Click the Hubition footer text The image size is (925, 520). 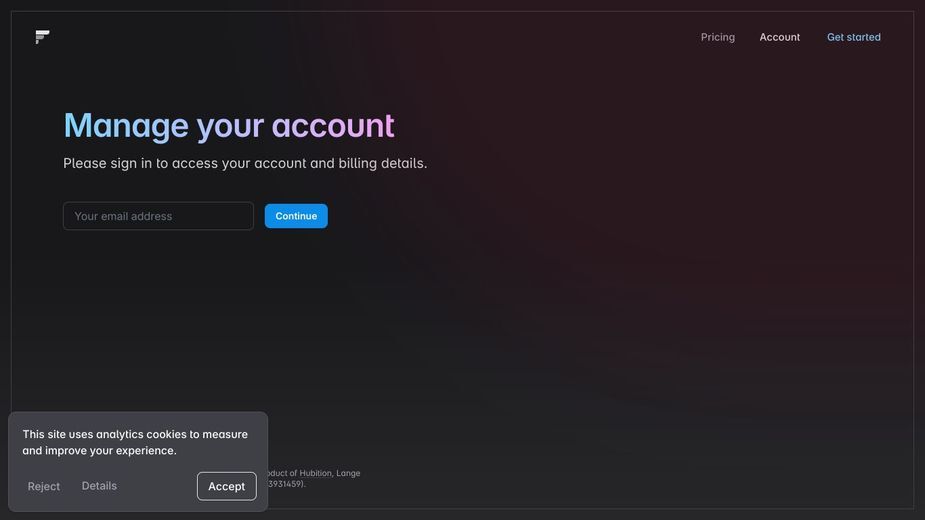(316, 473)
